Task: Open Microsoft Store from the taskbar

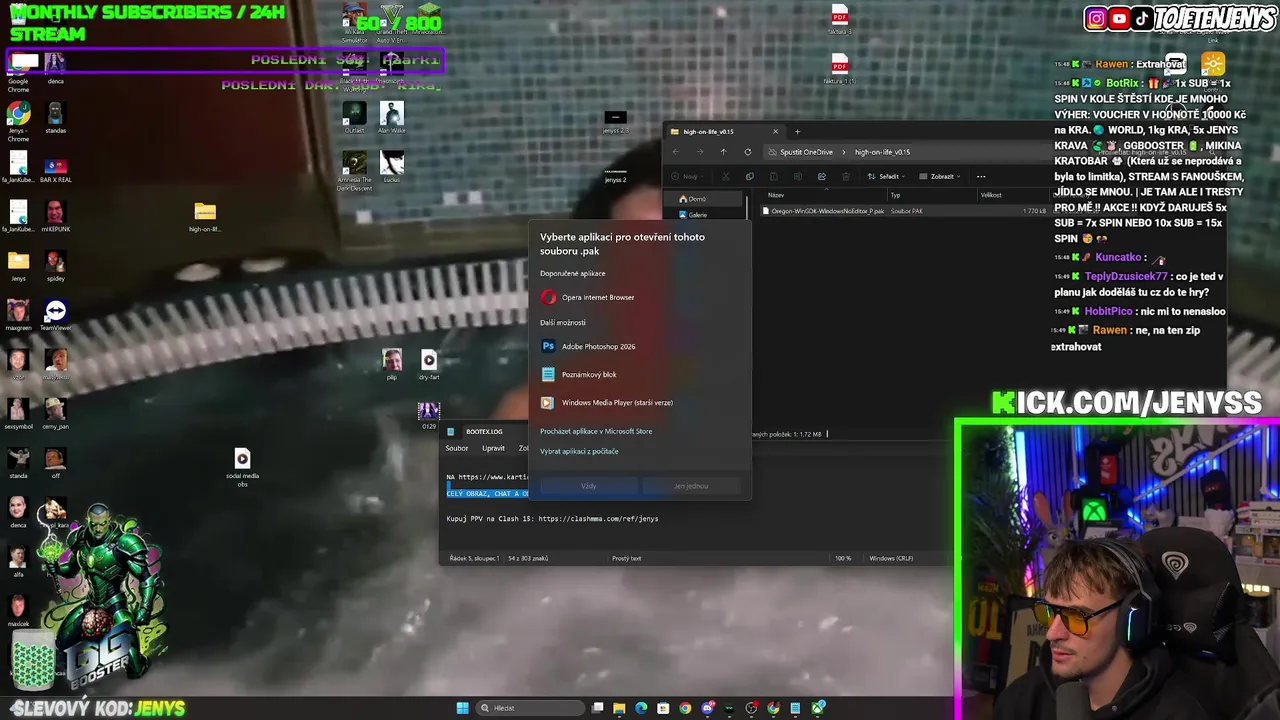Action: [663, 708]
